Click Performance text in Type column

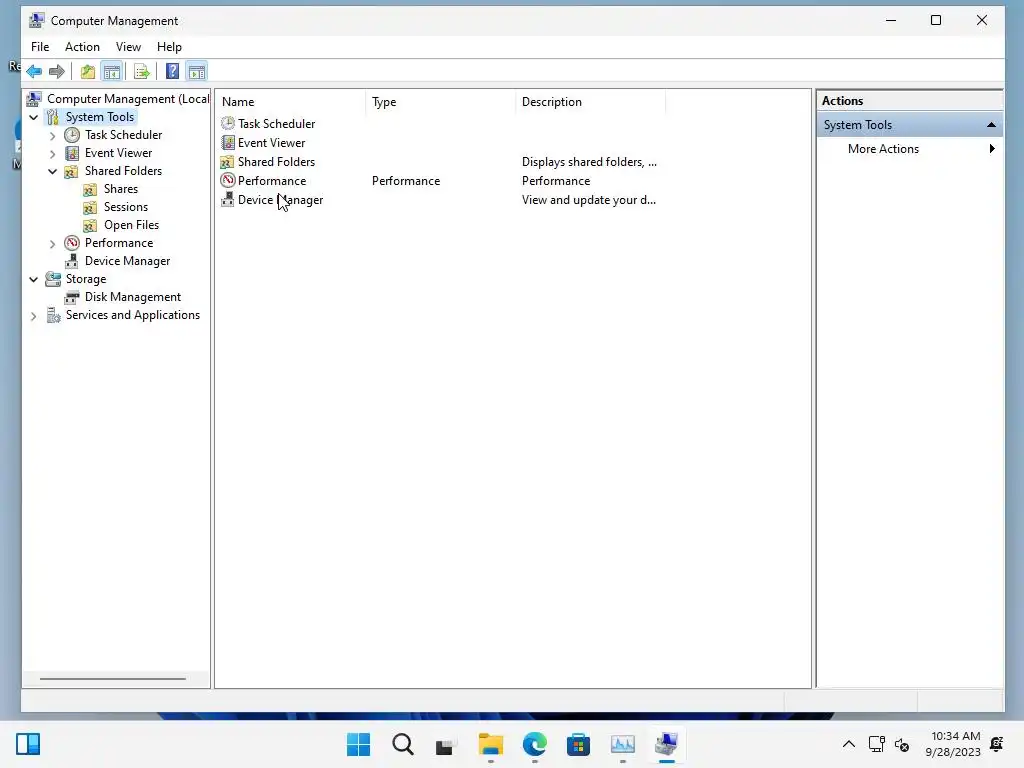[x=406, y=181]
